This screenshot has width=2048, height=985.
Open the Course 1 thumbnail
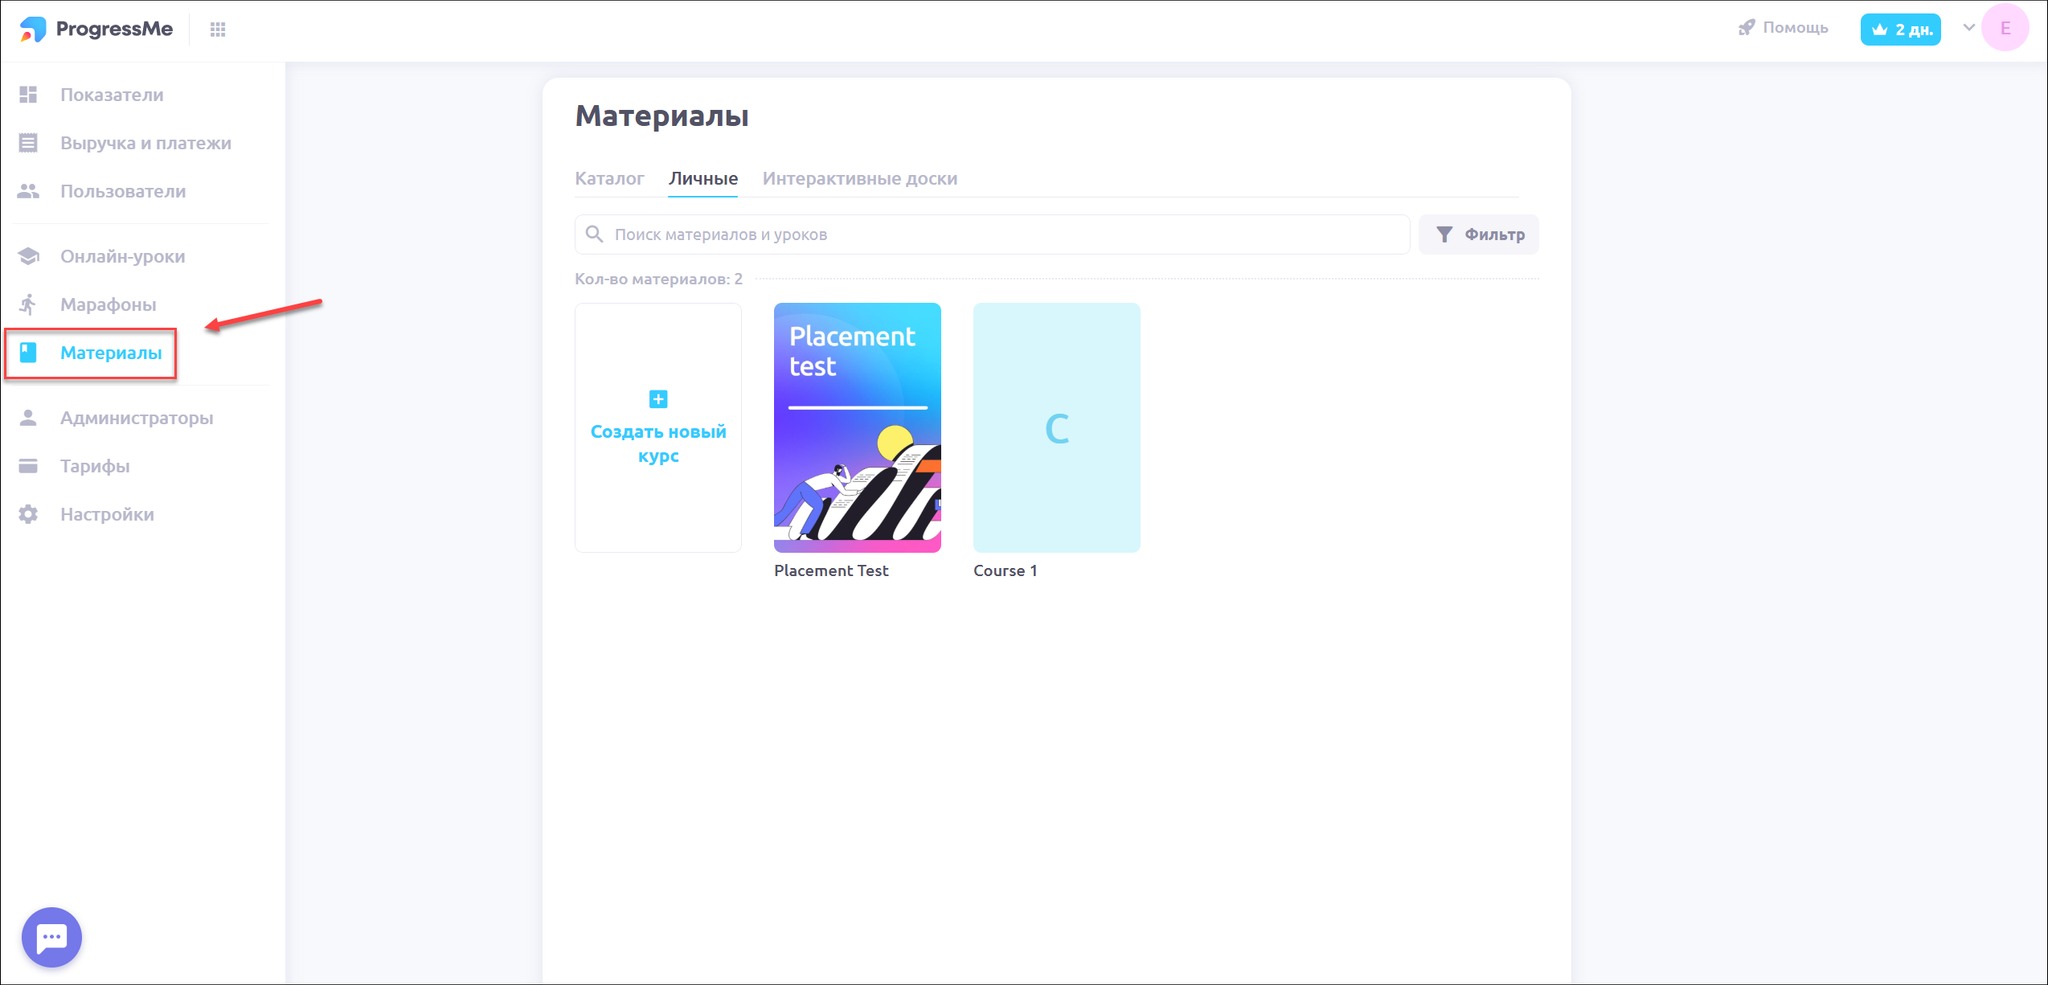(x=1056, y=428)
